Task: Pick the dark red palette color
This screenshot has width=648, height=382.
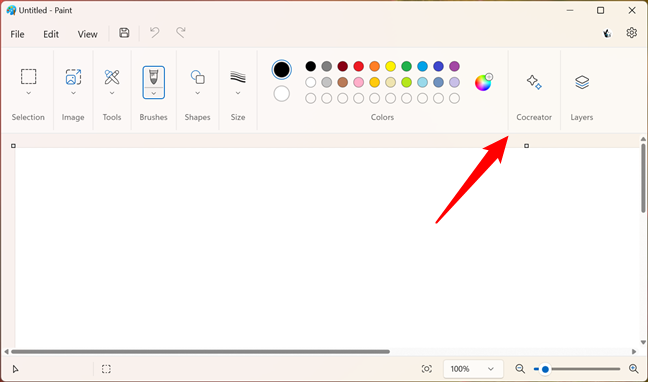Action: pos(343,66)
